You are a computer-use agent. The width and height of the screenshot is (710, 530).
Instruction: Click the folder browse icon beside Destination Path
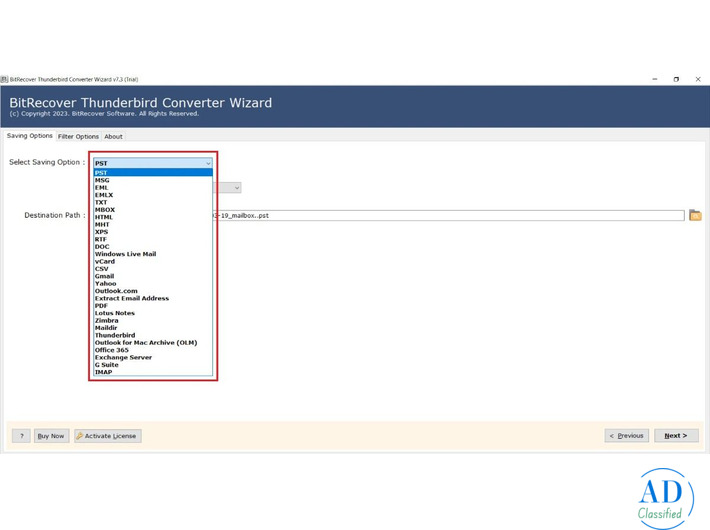(695, 215)
